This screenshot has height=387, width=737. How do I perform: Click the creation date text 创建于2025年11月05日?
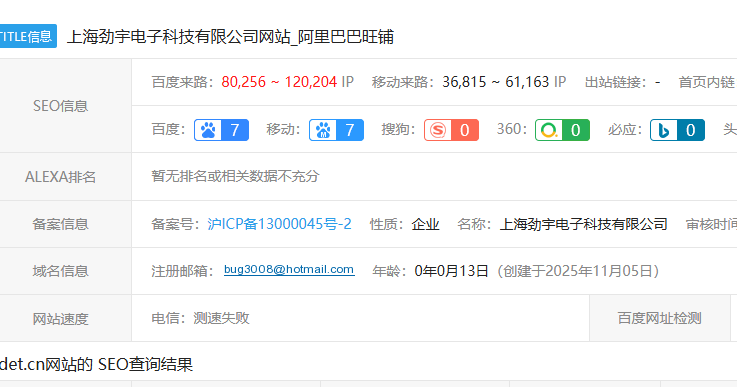coord(578,271)
